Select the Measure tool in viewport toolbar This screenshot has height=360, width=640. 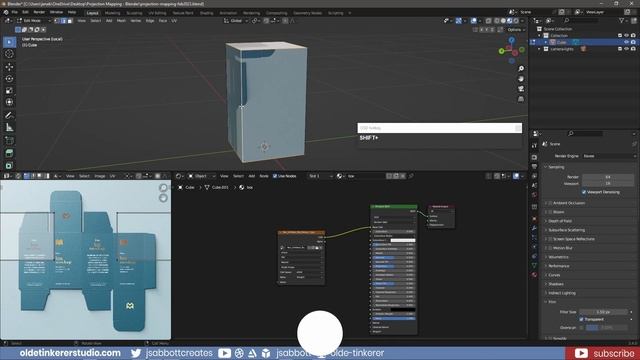pyautogui.click(x=9, y=127)
